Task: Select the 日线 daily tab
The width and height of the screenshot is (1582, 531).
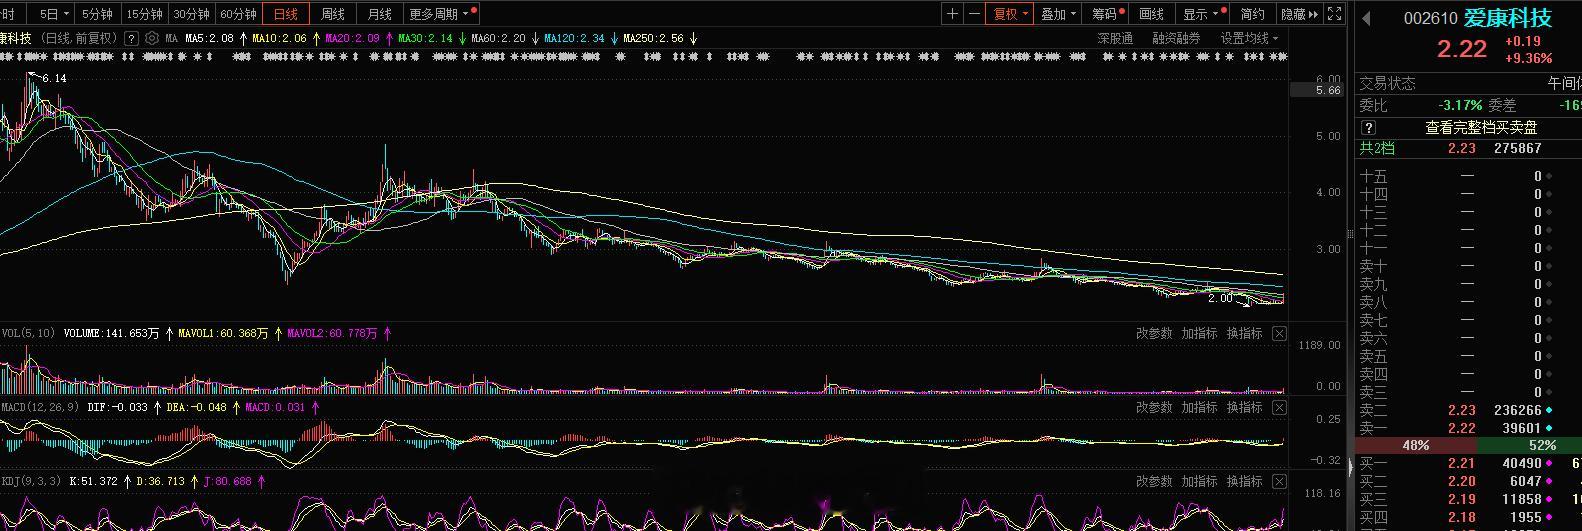Action: click(286, 14)
